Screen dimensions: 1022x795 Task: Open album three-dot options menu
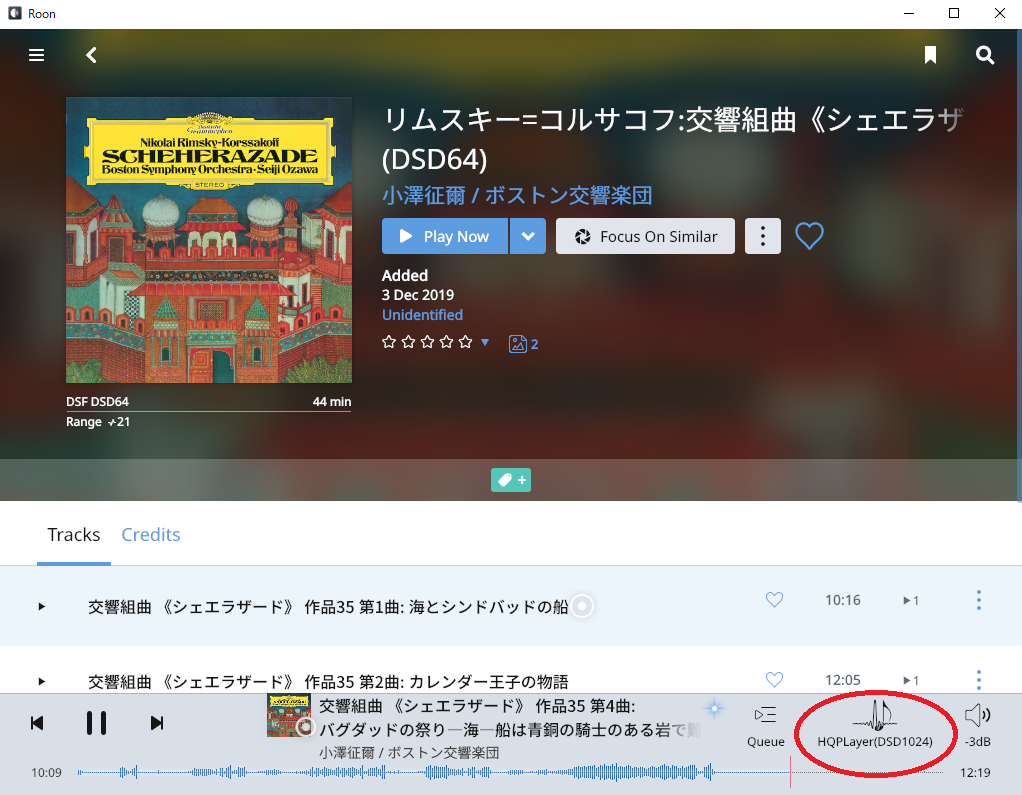pyautogui.click(x=763, y=237)
